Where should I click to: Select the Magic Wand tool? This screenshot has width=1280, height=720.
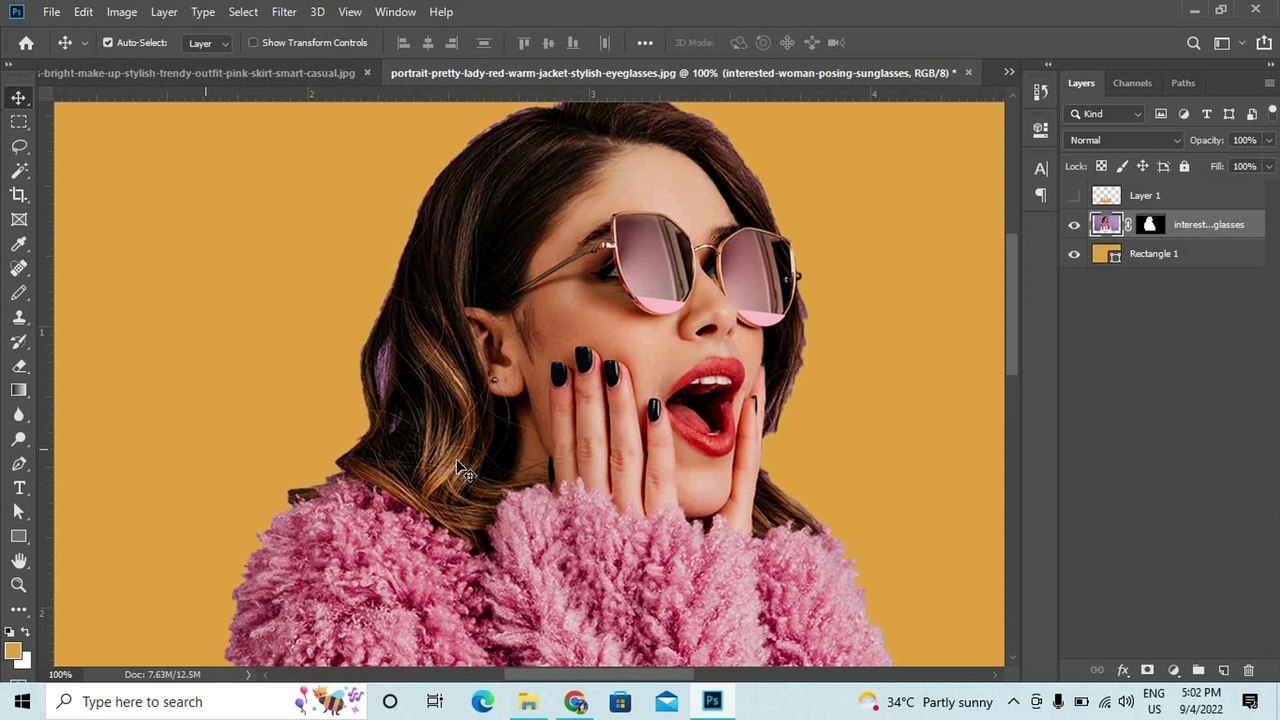pyautogui.click(x=19, y=171)
